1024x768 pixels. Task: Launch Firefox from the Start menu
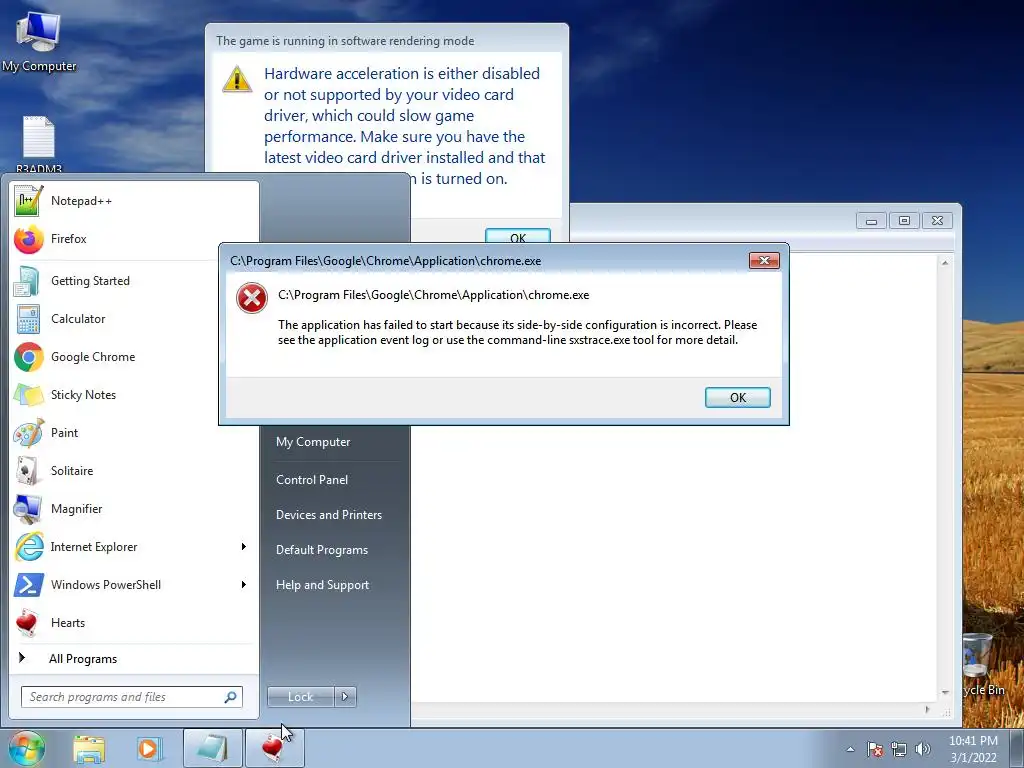[x=134, y=239]
